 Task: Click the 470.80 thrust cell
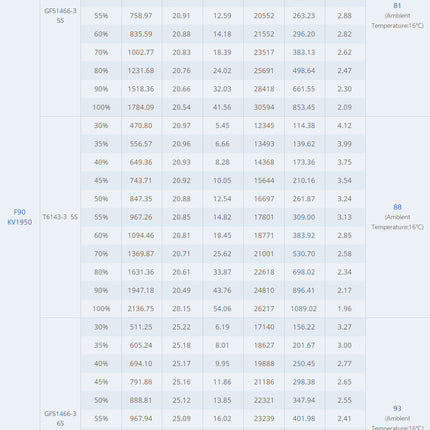click(141, 126)
